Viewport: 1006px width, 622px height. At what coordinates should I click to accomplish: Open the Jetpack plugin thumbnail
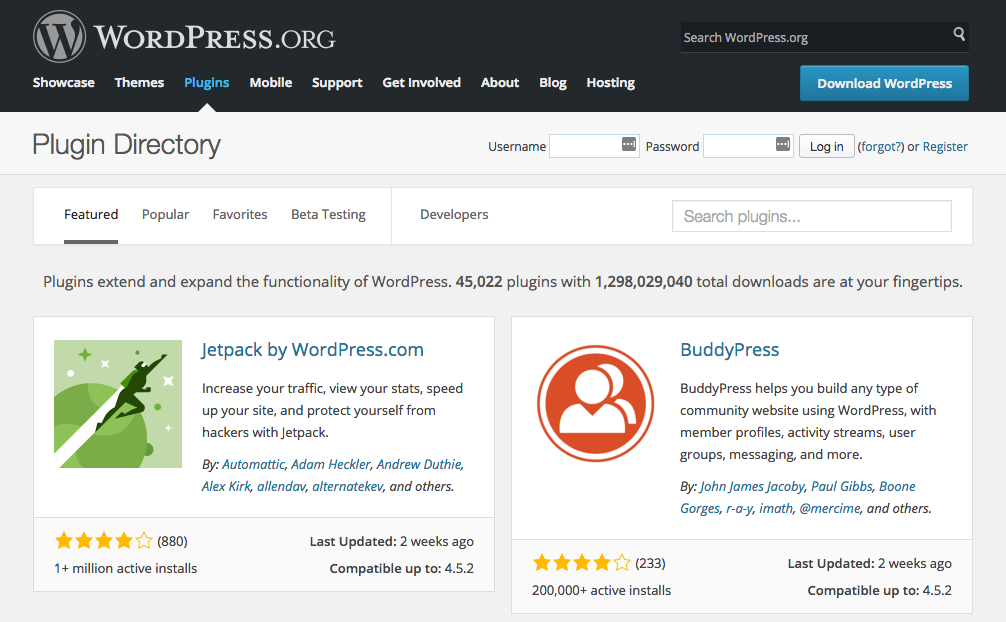pyautogui.click(x=118, y=404)
